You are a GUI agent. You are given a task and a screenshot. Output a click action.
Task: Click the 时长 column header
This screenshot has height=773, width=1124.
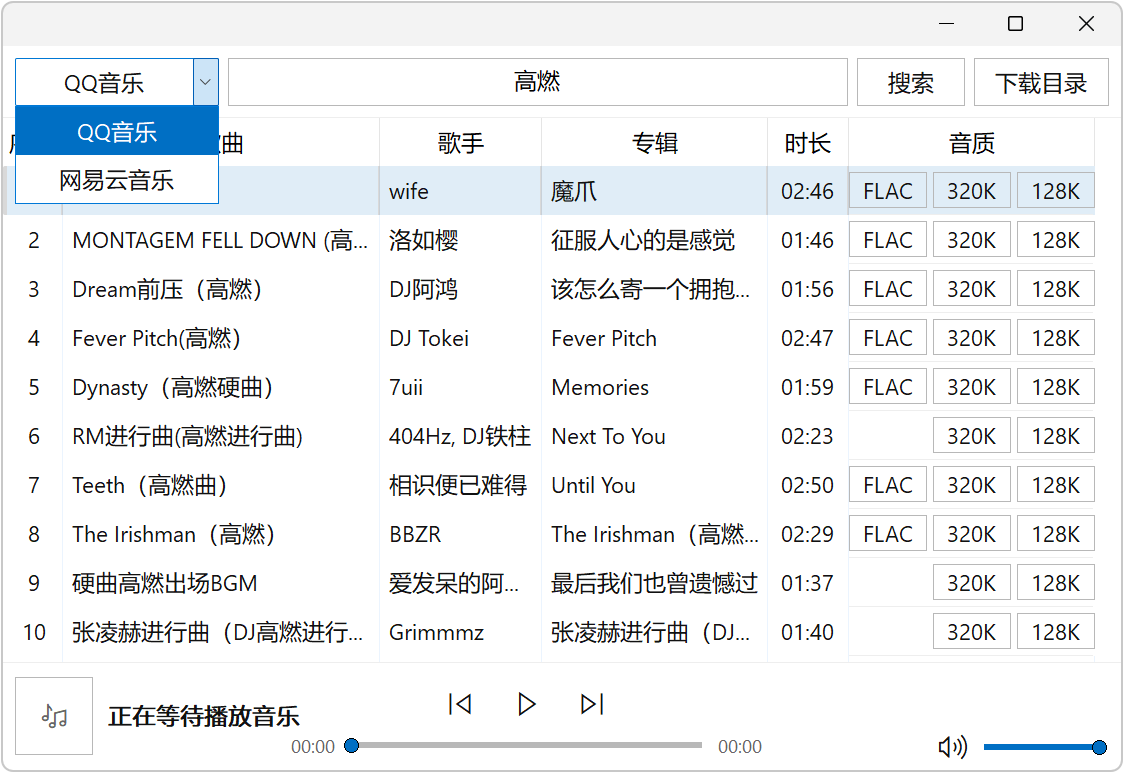click(807, 143)
